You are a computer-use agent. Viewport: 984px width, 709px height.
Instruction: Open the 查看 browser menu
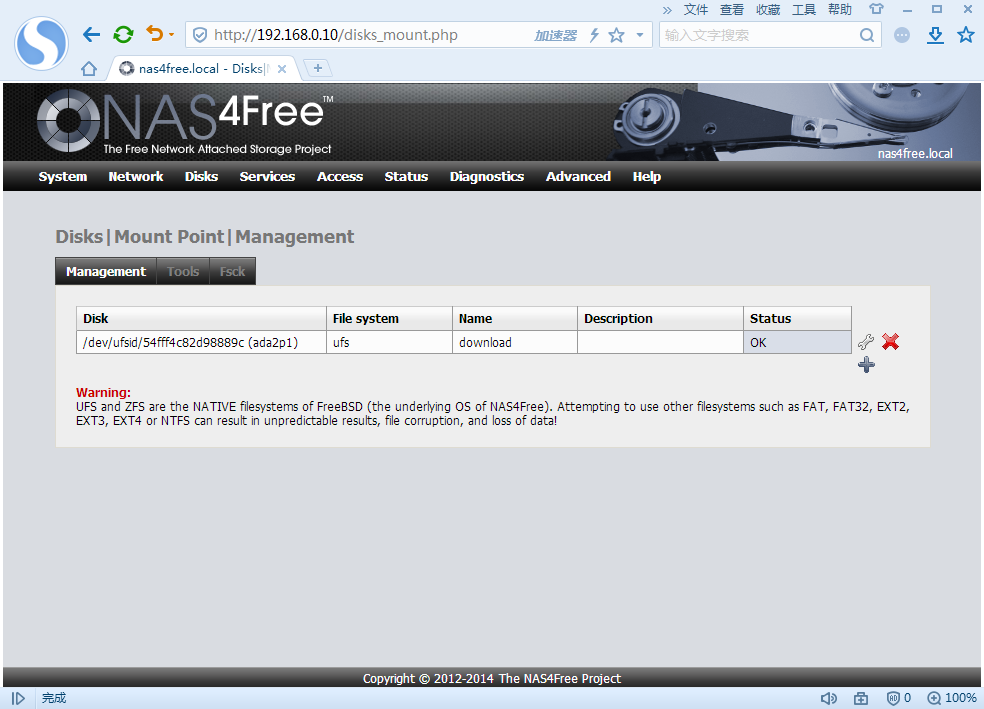tap(732, 9)
